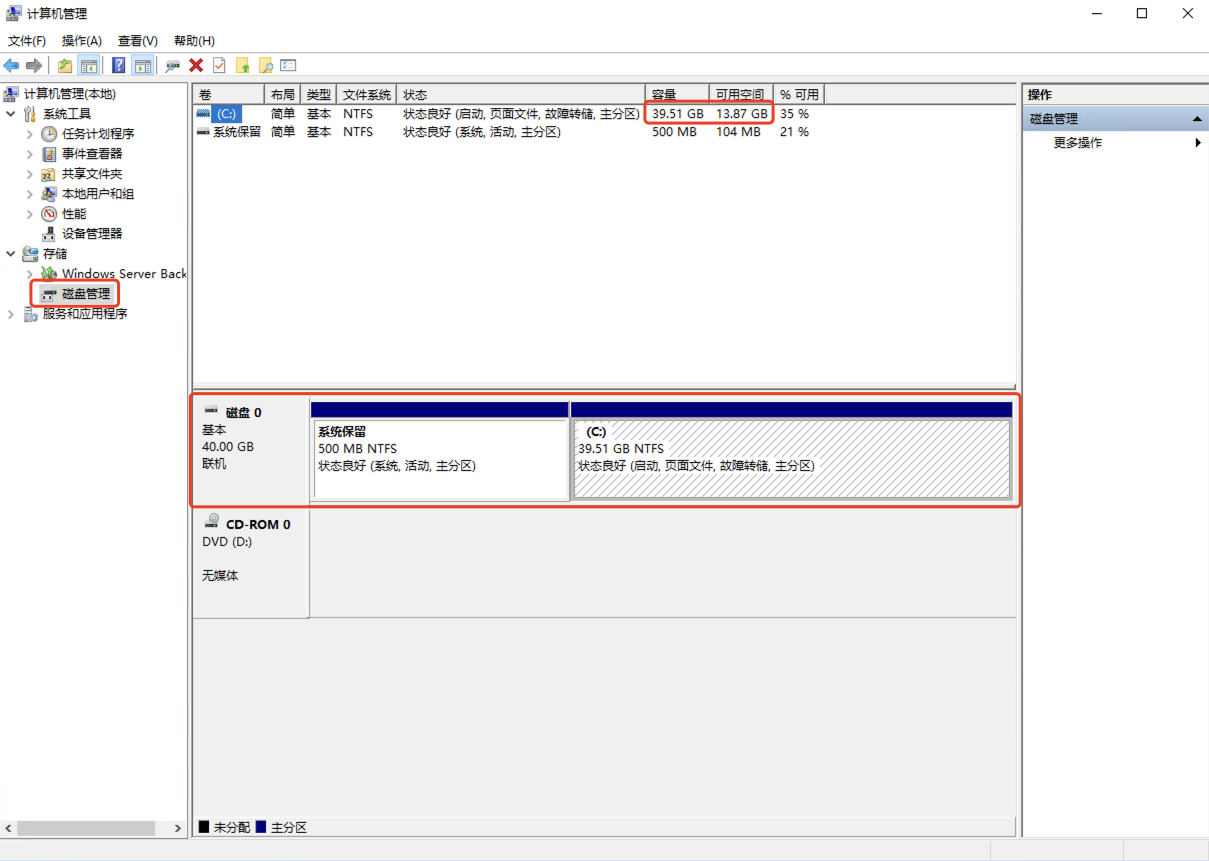Sort by the % 可用 column header
Screen dimensions: 1209x861
799,94
